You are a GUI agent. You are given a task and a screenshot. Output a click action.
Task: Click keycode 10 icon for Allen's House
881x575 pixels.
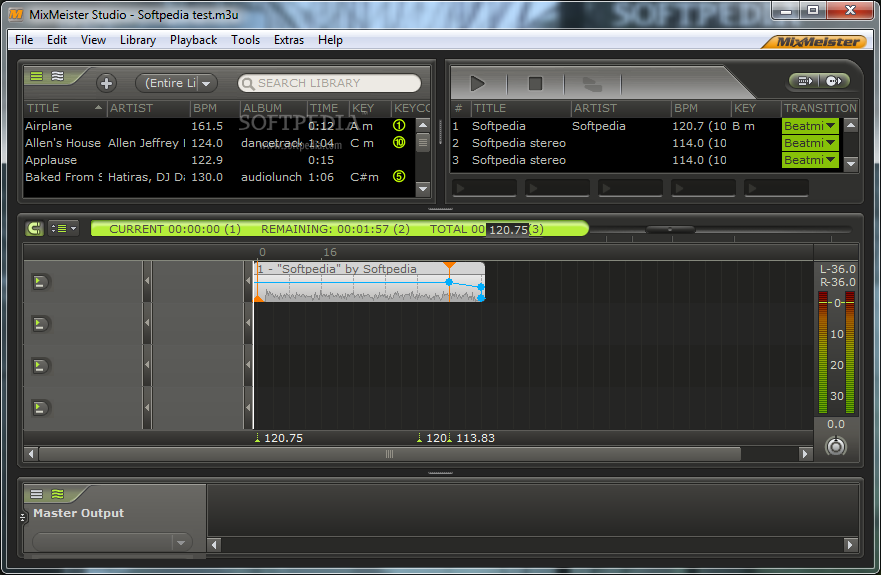coord(399,142)
